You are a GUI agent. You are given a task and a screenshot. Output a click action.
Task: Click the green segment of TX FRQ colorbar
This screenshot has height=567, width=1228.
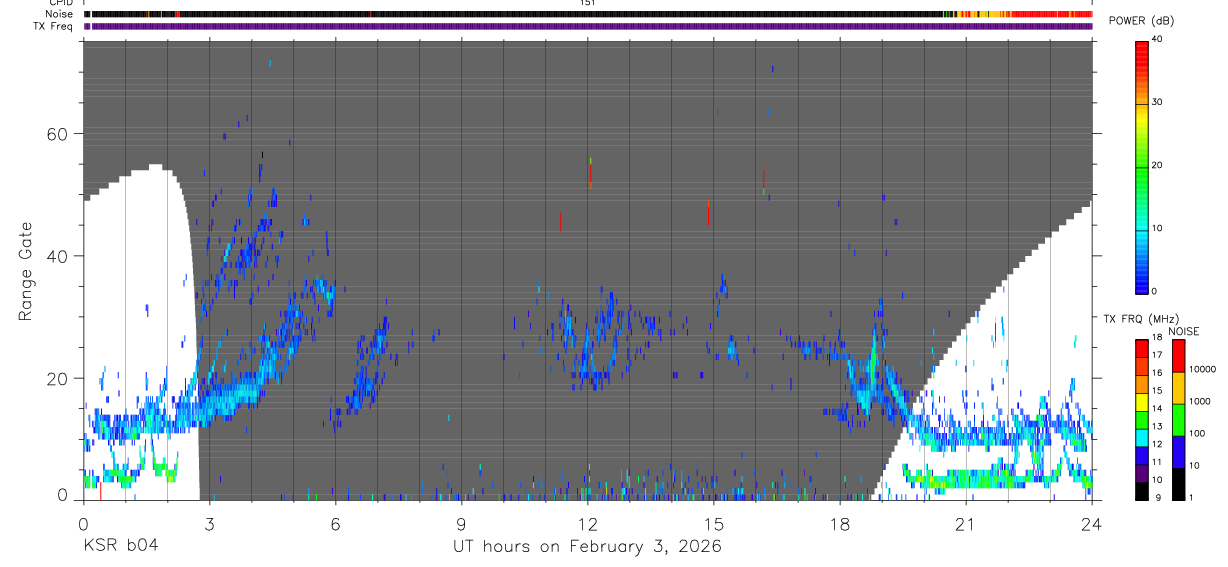[x=1142, y=418]
